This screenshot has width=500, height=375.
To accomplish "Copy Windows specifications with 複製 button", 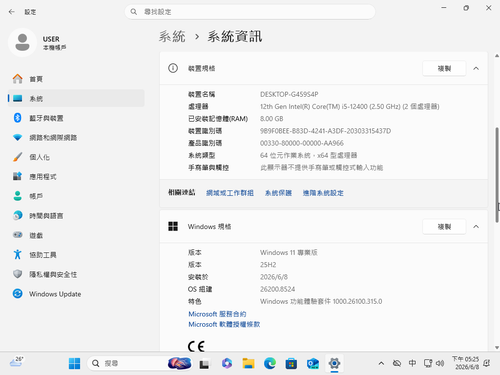I will (x=444, y=227).
